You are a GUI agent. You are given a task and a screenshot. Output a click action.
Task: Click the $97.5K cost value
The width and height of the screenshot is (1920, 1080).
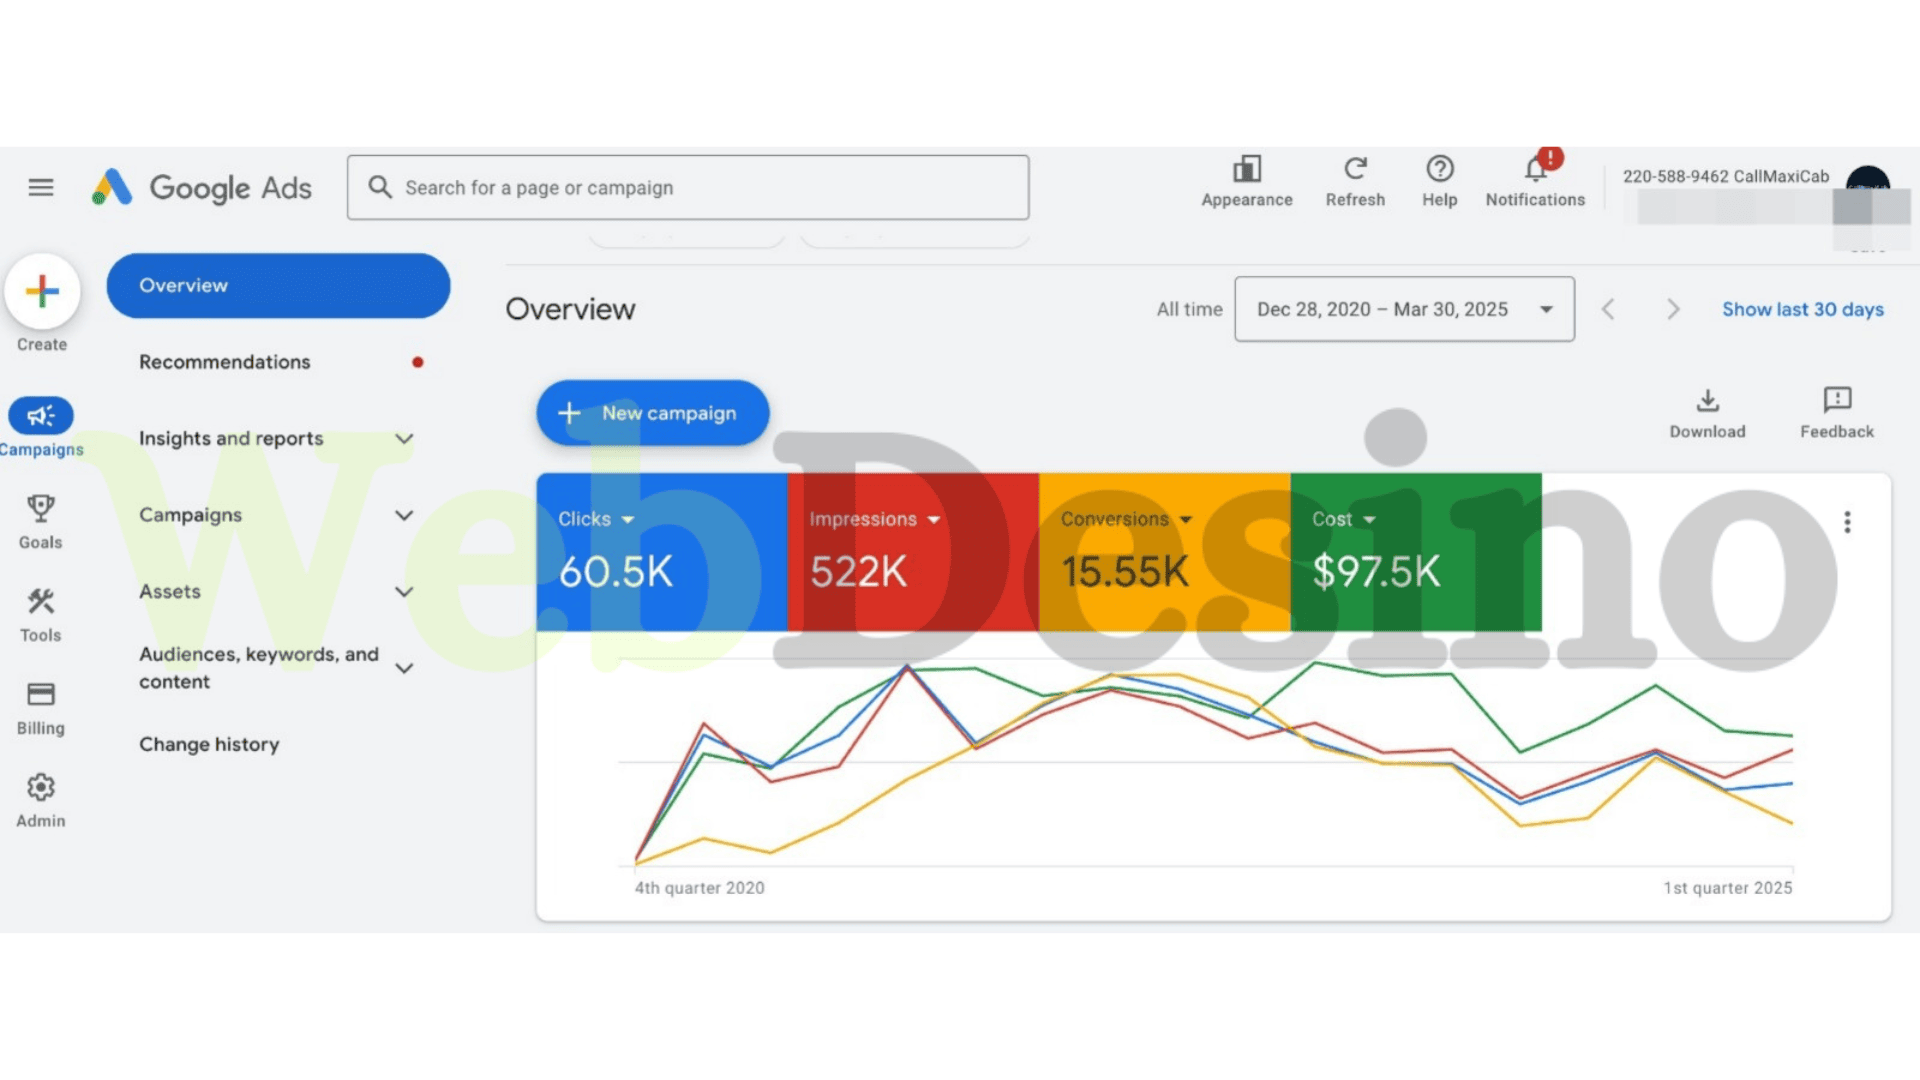pos(1376,572)
